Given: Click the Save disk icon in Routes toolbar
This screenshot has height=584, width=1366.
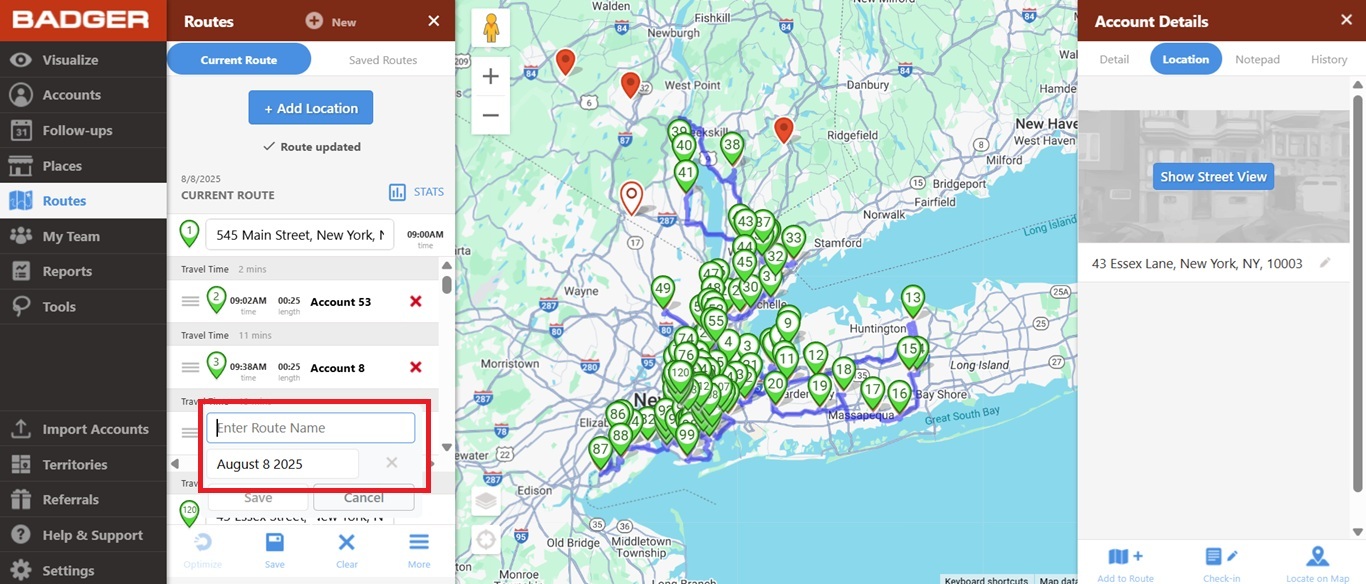Looking at the screenshot, I should (275, 550).
